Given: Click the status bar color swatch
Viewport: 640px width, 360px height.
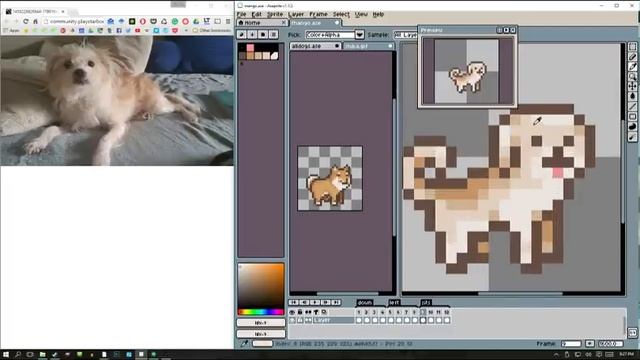Looking at the screenshot, I should tap(262, 344).
